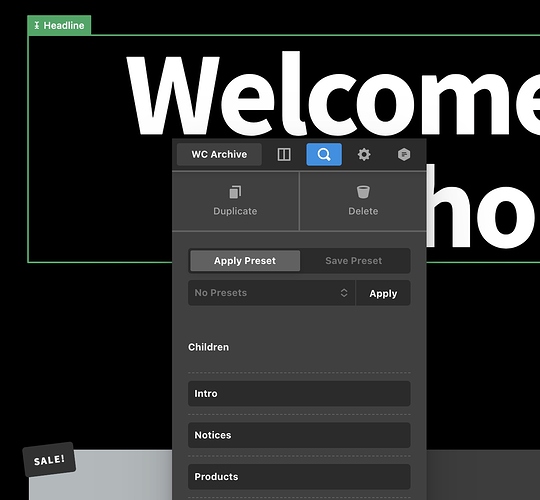Open the Intro child element
The height and width of the screenshot is (500, 540).
coord(299,394)
